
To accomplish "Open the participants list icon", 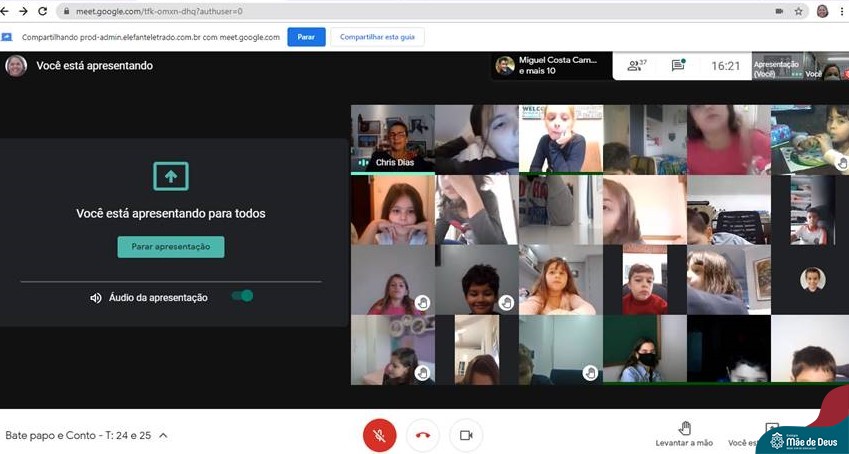I will (636, 66).
